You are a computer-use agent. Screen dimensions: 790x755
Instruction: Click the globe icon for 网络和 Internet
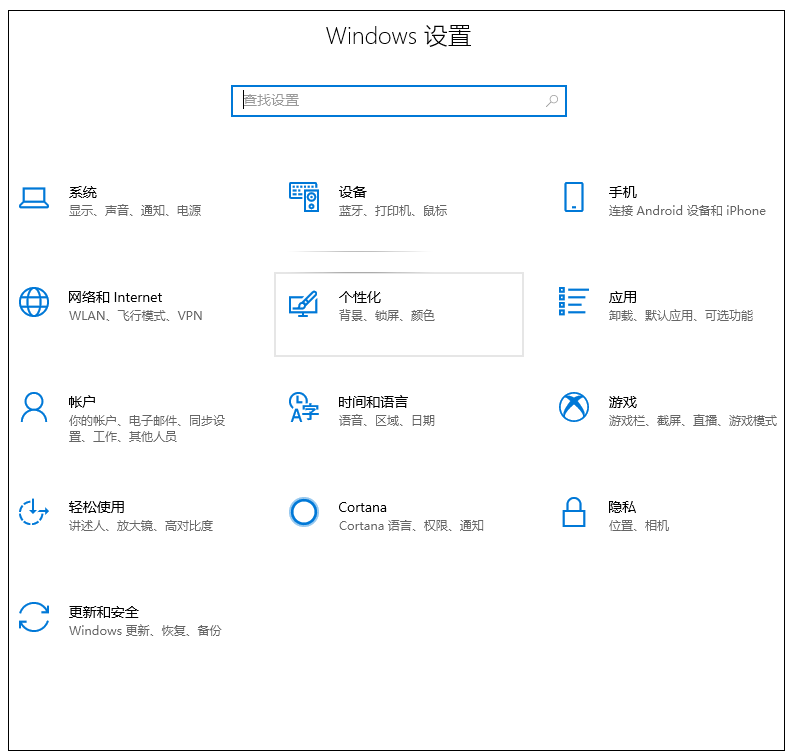tap(34, 302)
